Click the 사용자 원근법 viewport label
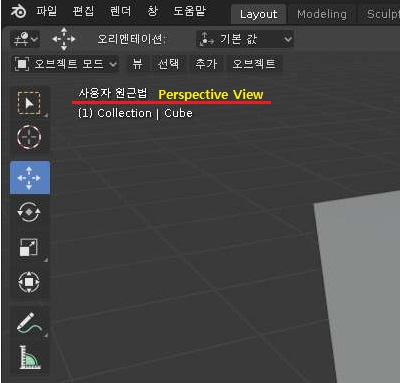The width and height of the screenshot is (400, 383). pyautogui.click(x=113, y=93)
